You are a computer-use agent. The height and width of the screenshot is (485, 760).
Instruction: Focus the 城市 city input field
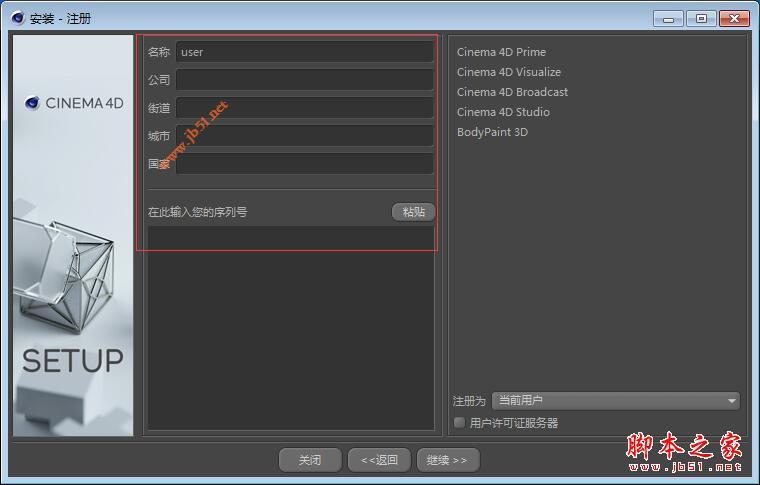point(305,136)
